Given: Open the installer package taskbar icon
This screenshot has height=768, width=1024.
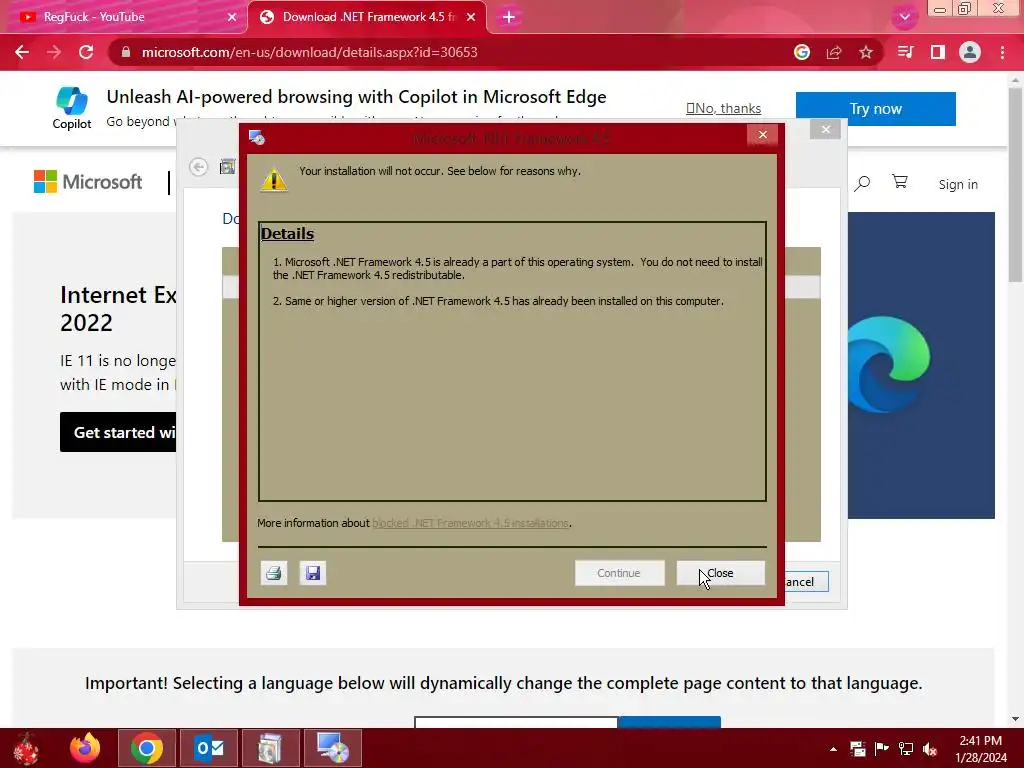Looking at the screenshot, I should point(270,748).
